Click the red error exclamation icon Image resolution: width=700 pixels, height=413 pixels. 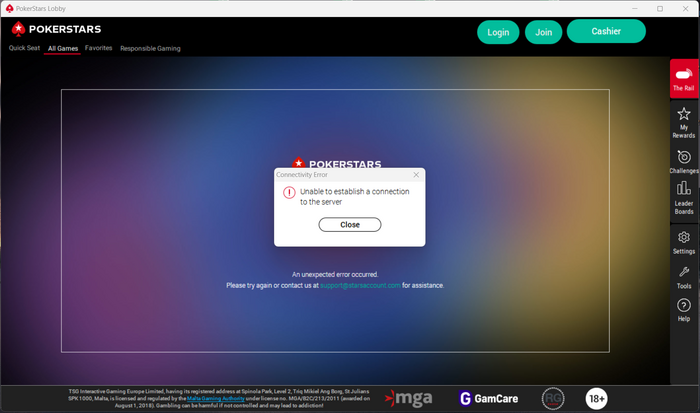289,192
